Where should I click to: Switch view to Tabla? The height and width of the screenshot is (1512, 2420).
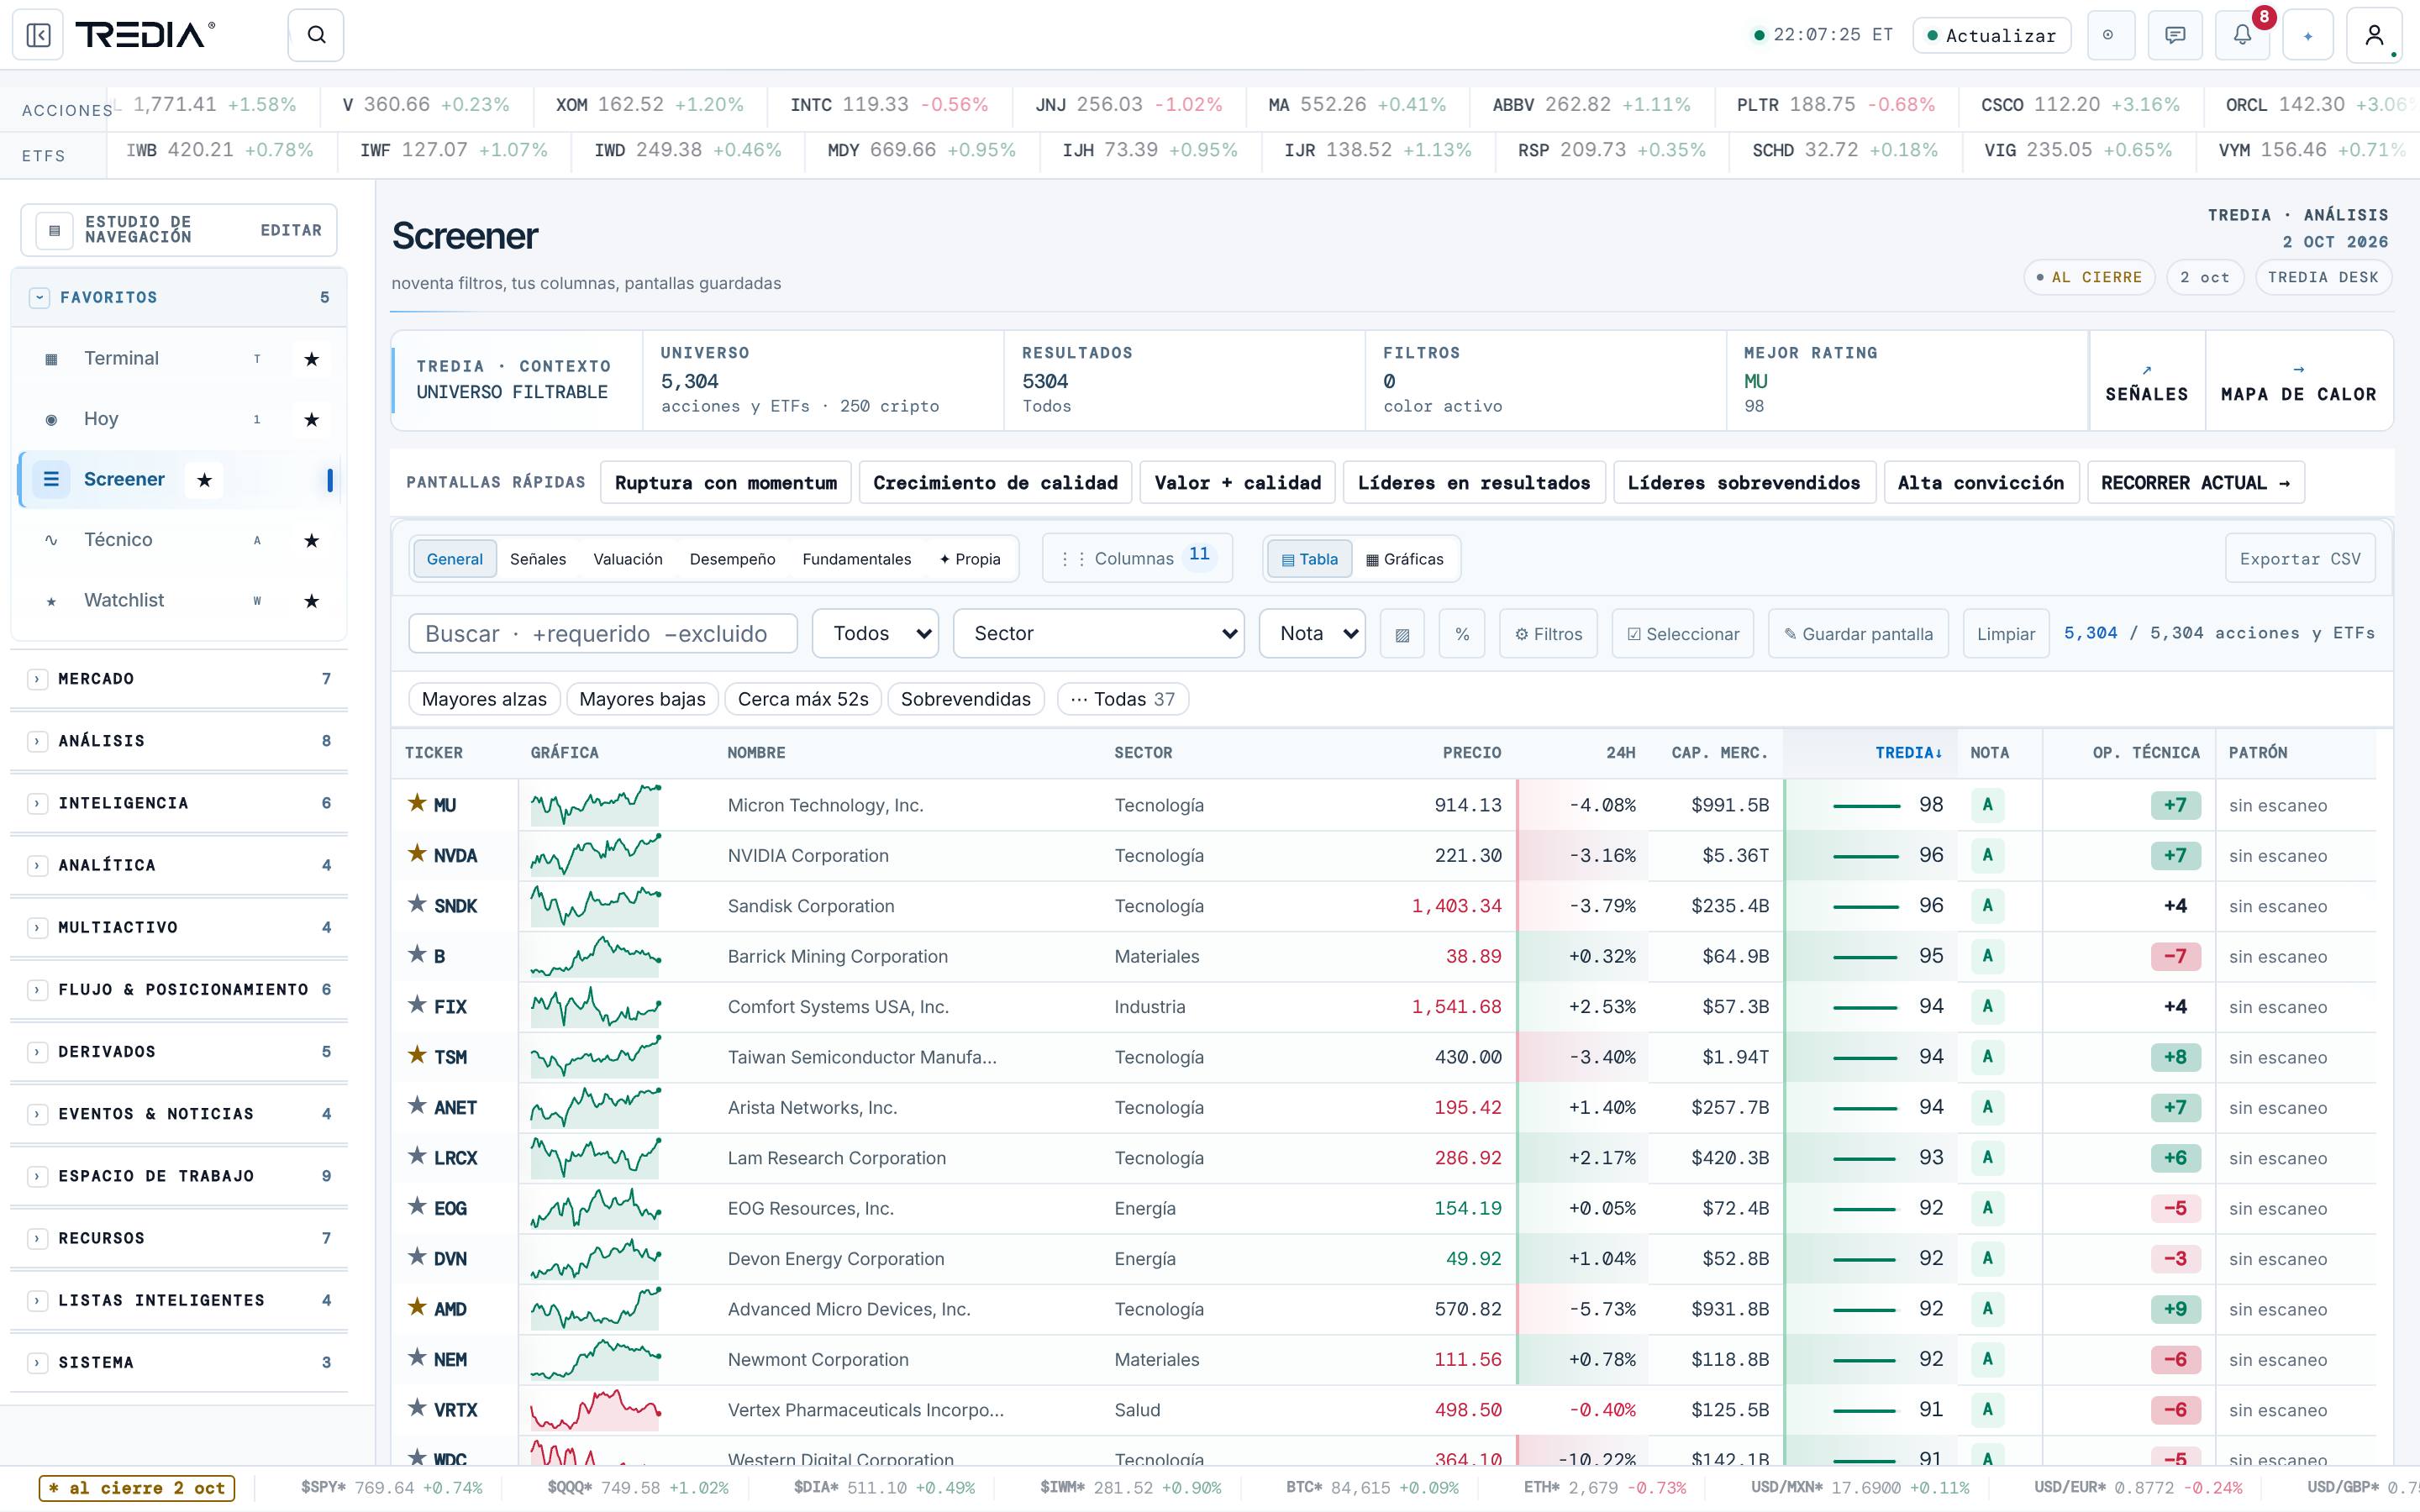click(x=1309, y=559)
